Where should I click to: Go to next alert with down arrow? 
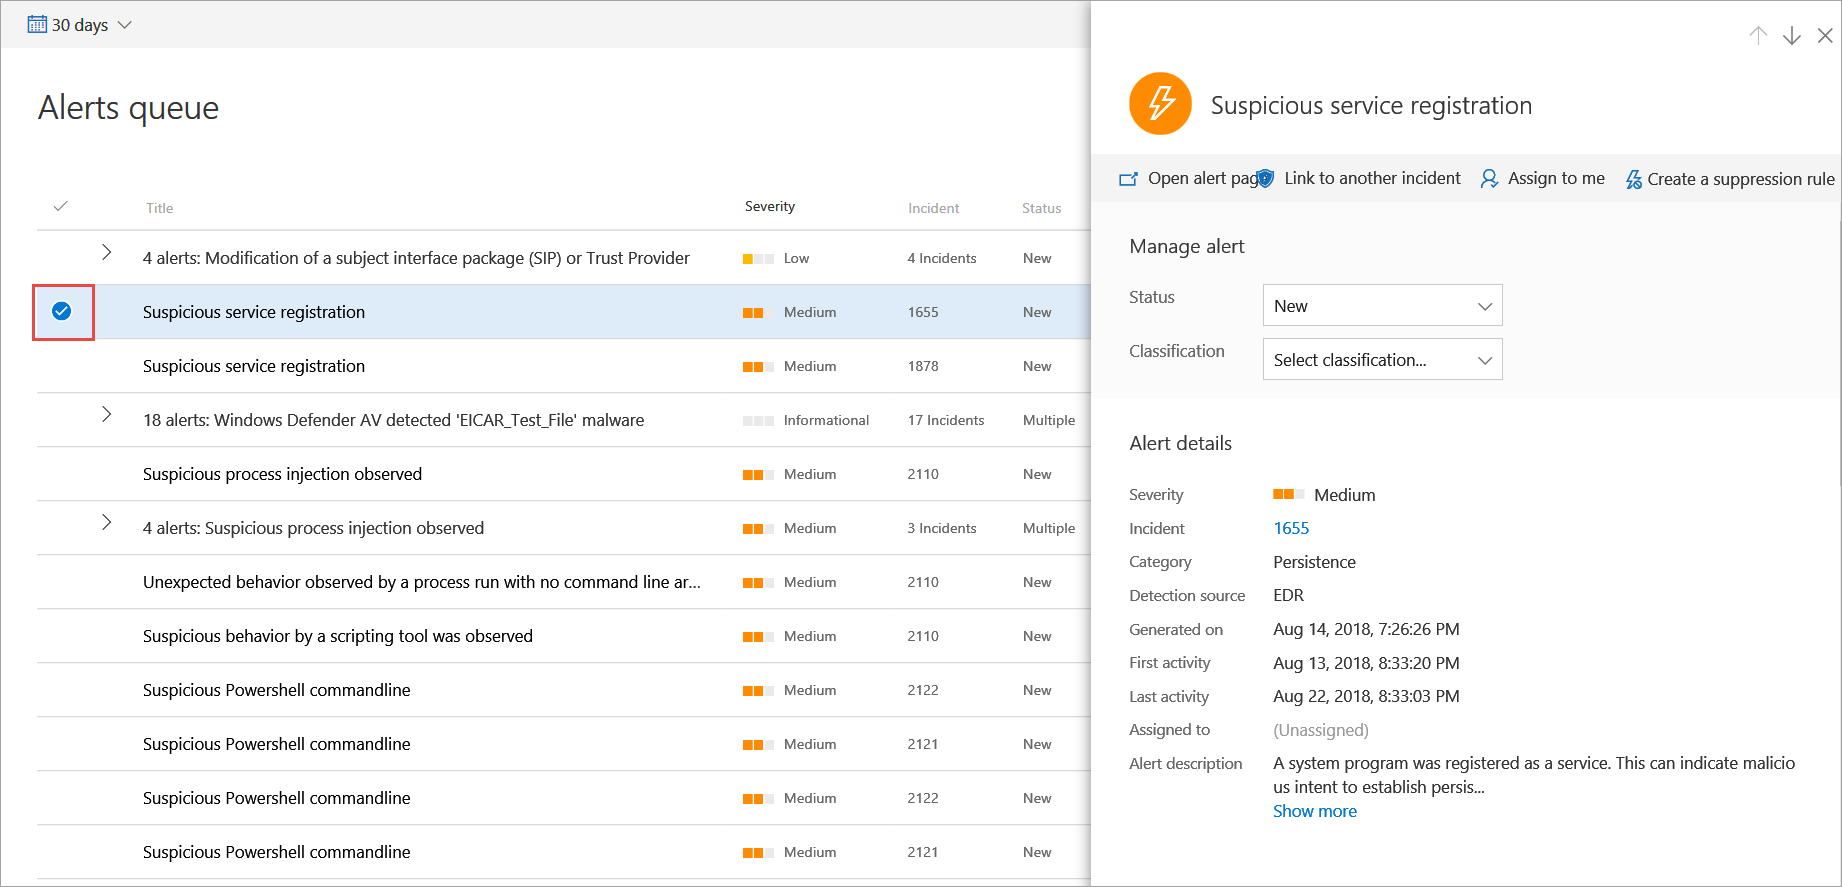[x=1792, y=36]
